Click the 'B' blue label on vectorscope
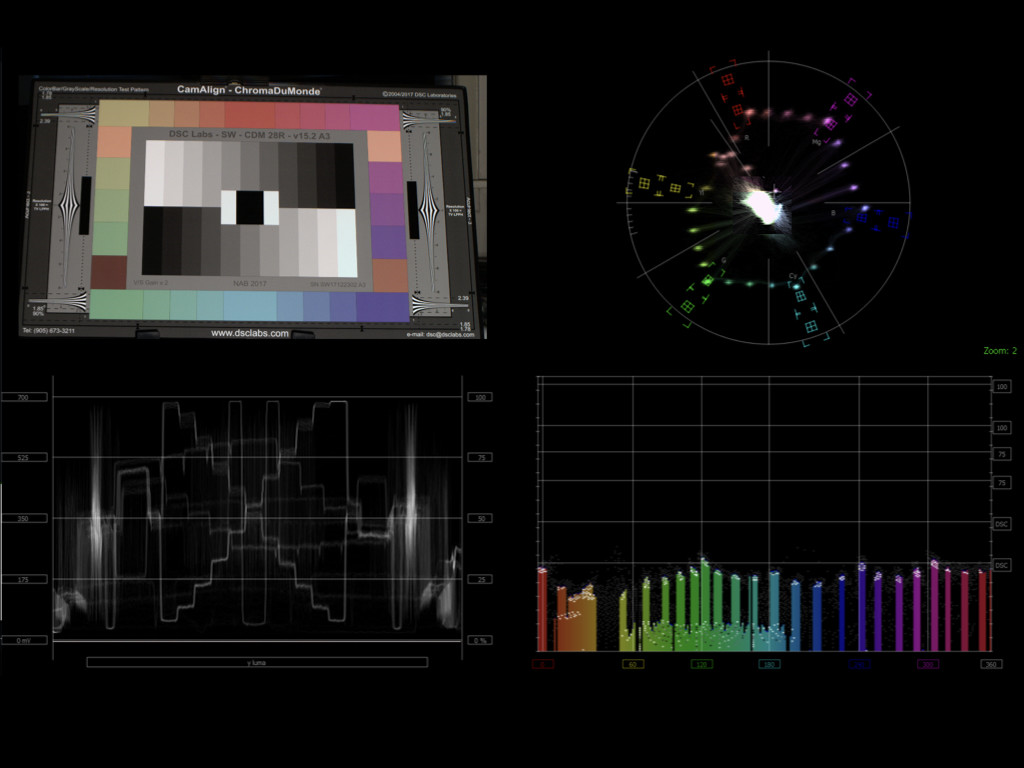This screenshot has height=768, width=1024. coord(833,213)
